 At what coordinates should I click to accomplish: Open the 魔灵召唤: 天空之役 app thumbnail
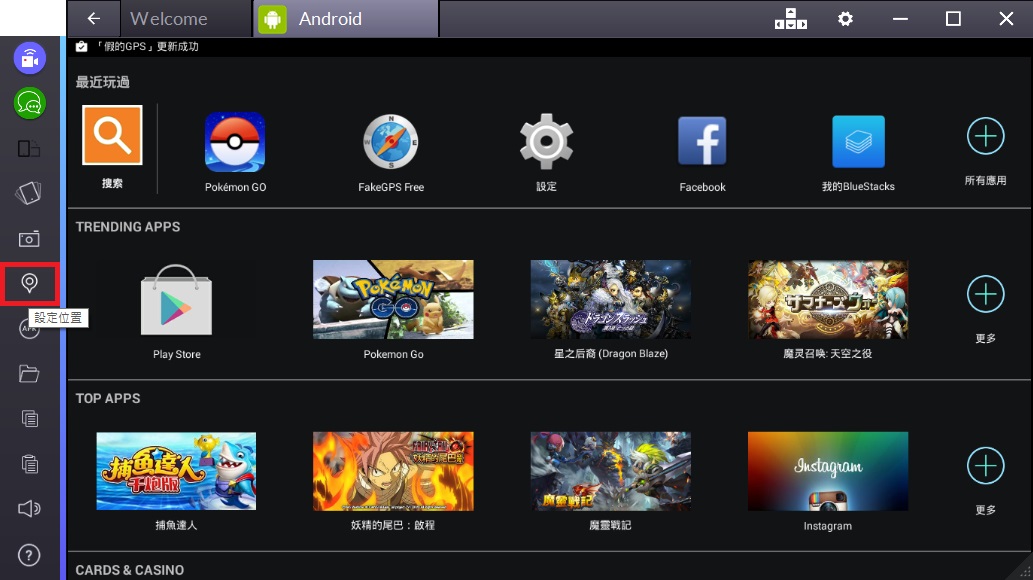click(828, 299)
